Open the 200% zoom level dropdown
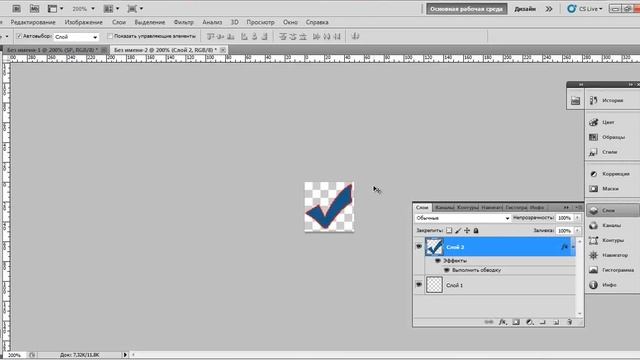 point(83,9)
